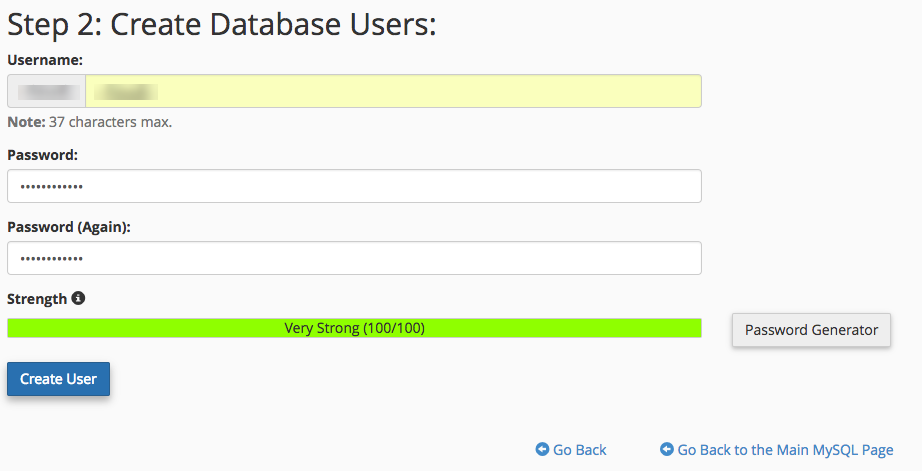Click the Password (Again) label
This screenshot has height=471, width=922.
[x=69, y=227]
